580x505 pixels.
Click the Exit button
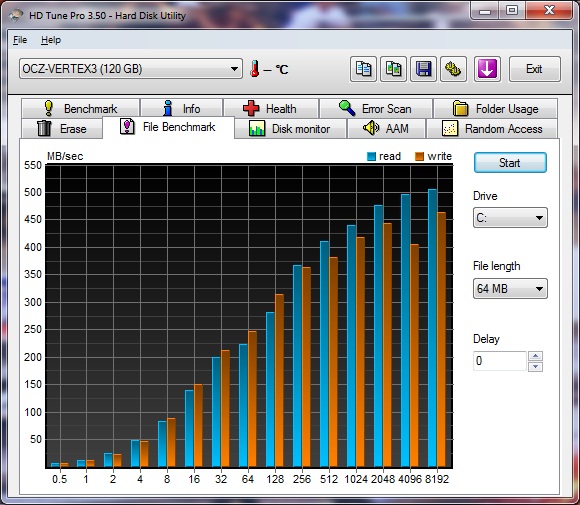535,69
